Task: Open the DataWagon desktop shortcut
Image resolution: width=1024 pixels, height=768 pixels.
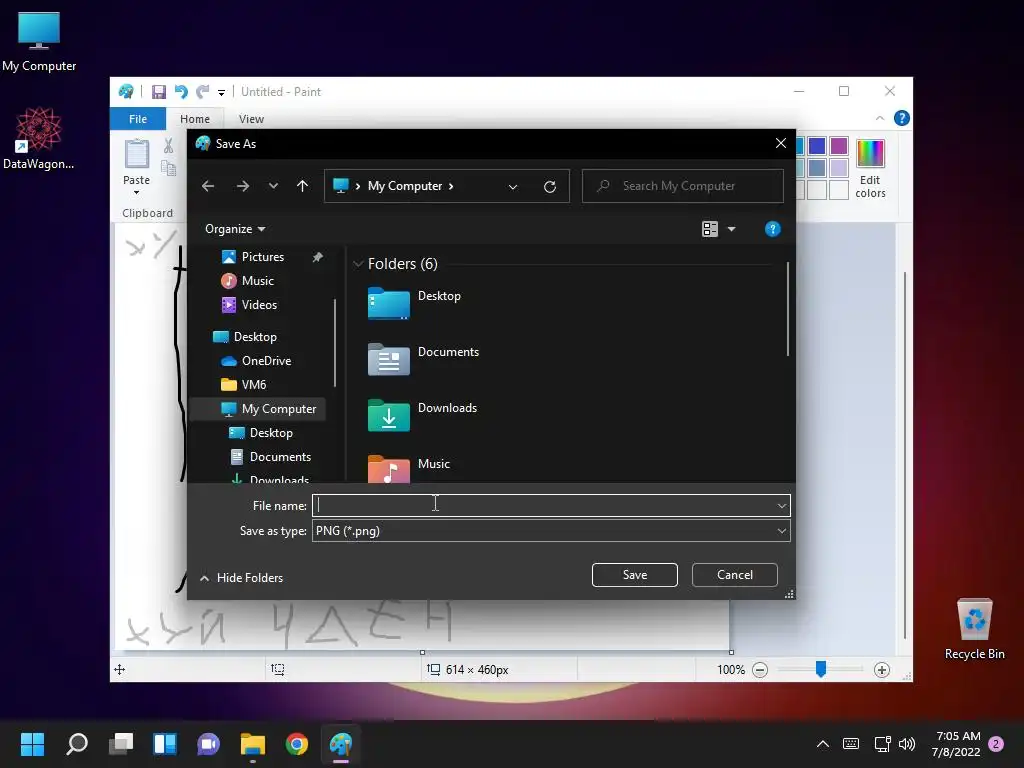Action: [39, 138]
